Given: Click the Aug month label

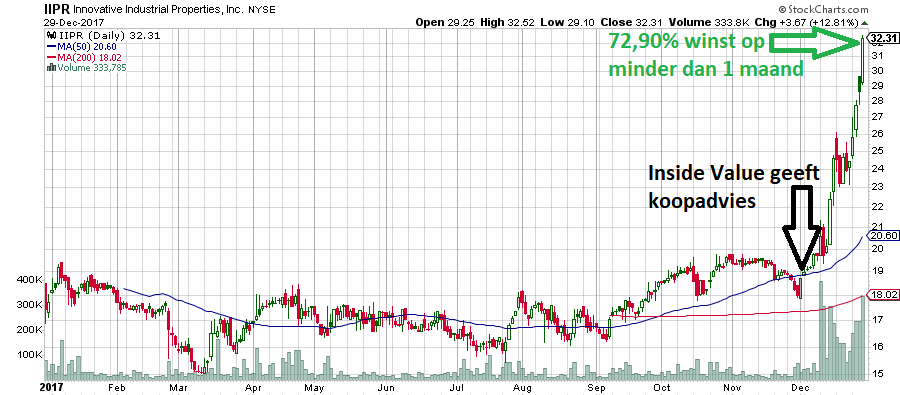Looking at the screenshot, I should pyautogui.click(x=522, y=388).
